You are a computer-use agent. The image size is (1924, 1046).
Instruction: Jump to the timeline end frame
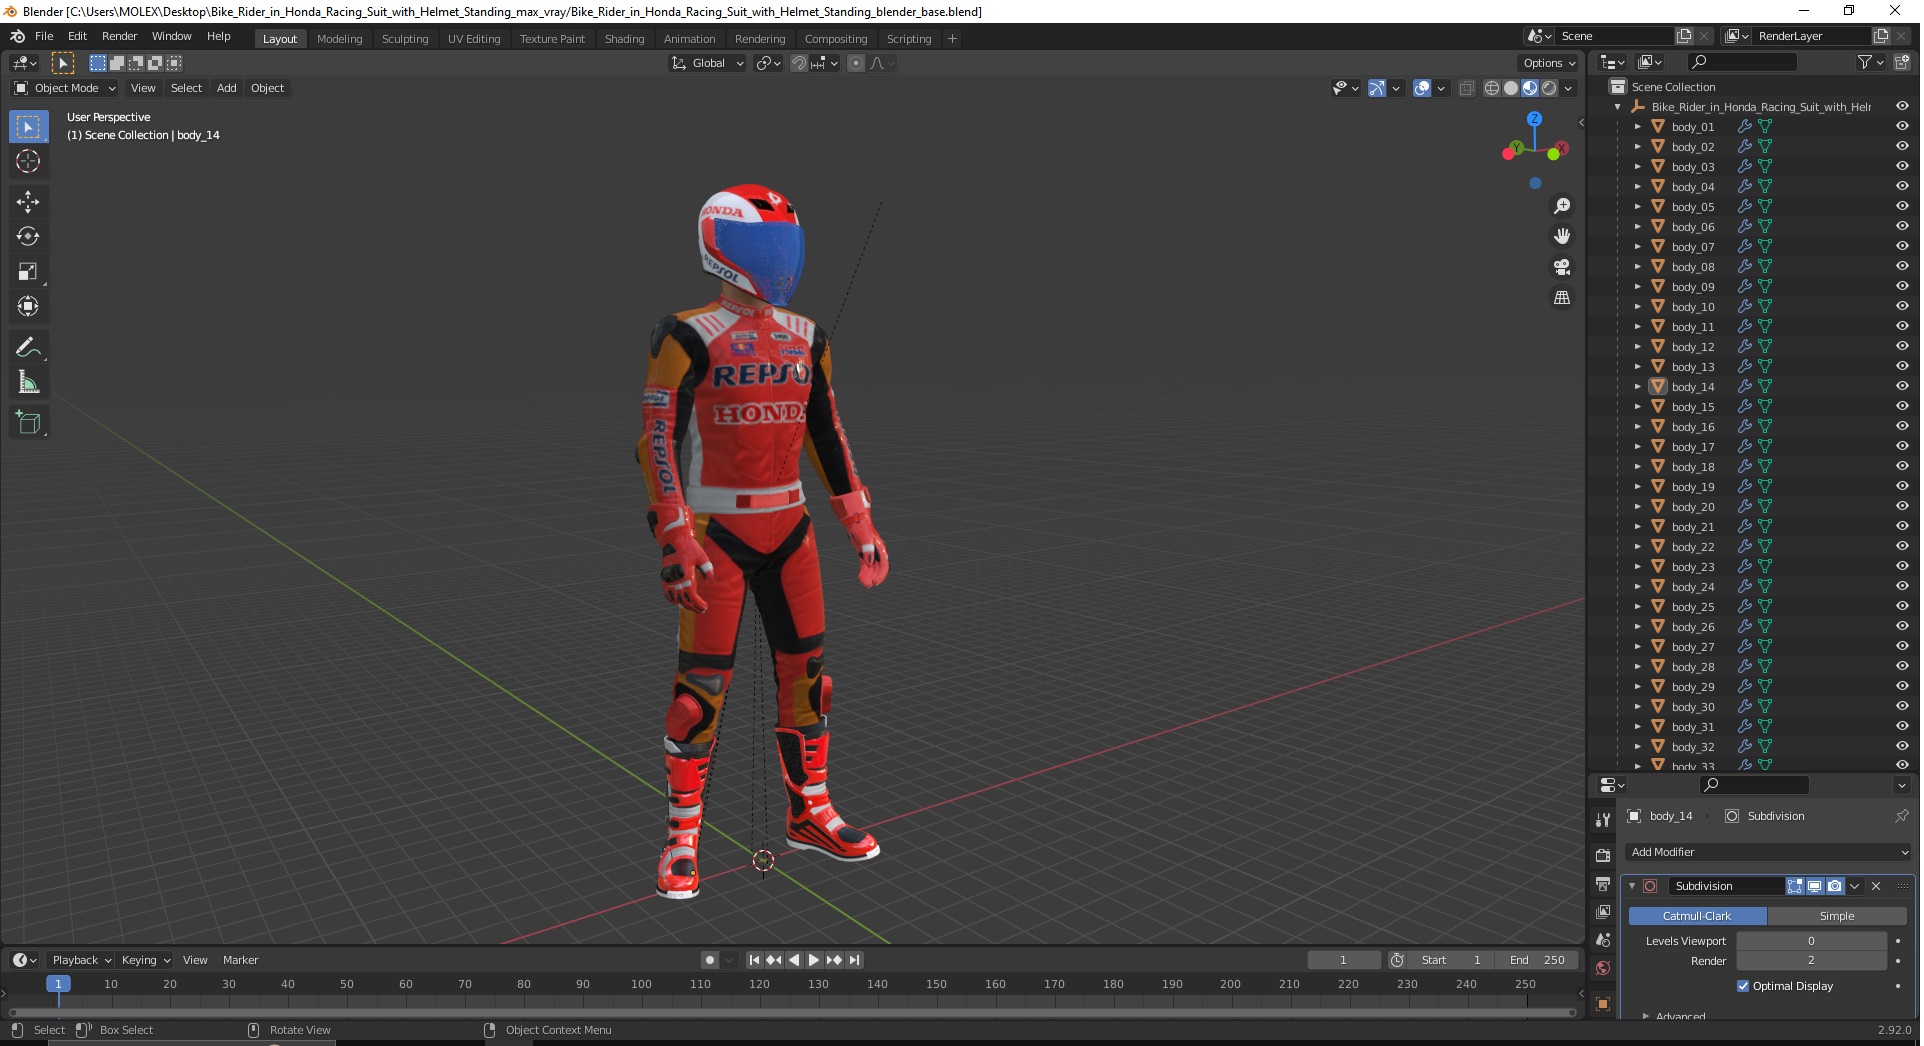pyautogui.click(x=854, y=960)
